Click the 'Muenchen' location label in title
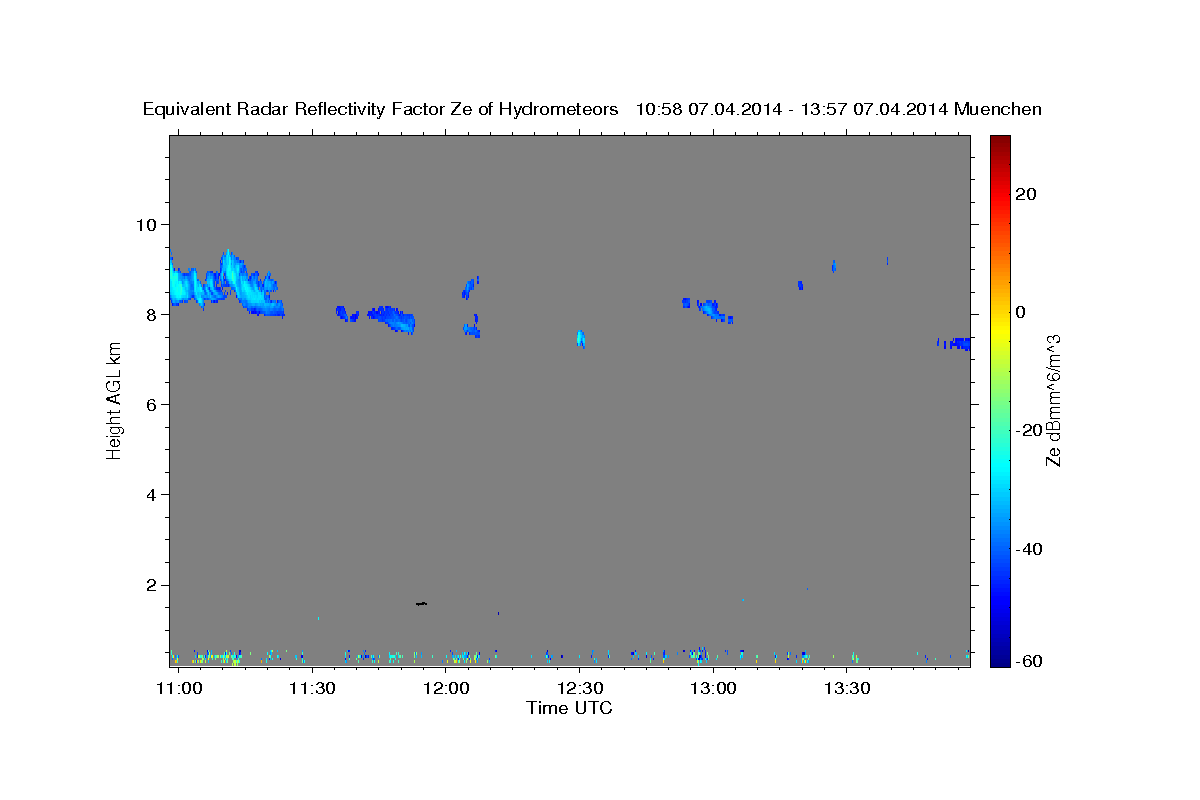This screenshot has width=1200, height=800. [x=998, y=110]
